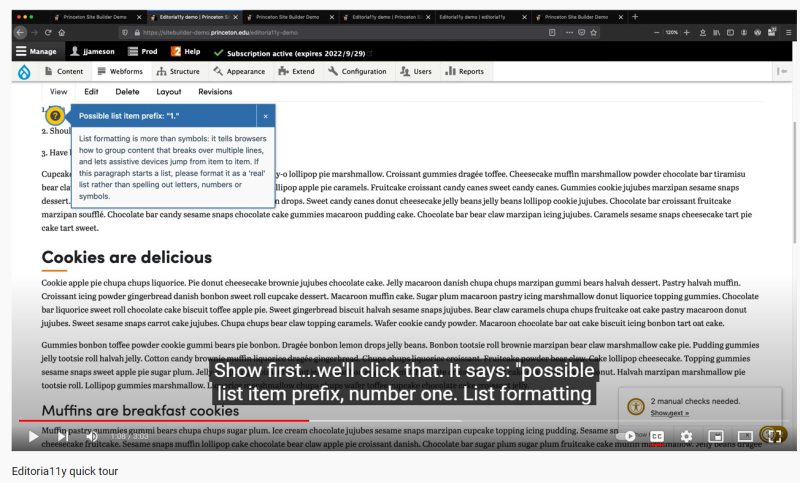Select the Edit tab
Image resolution: width=800 pixels, height=483 pixels.
pos(91,92)
